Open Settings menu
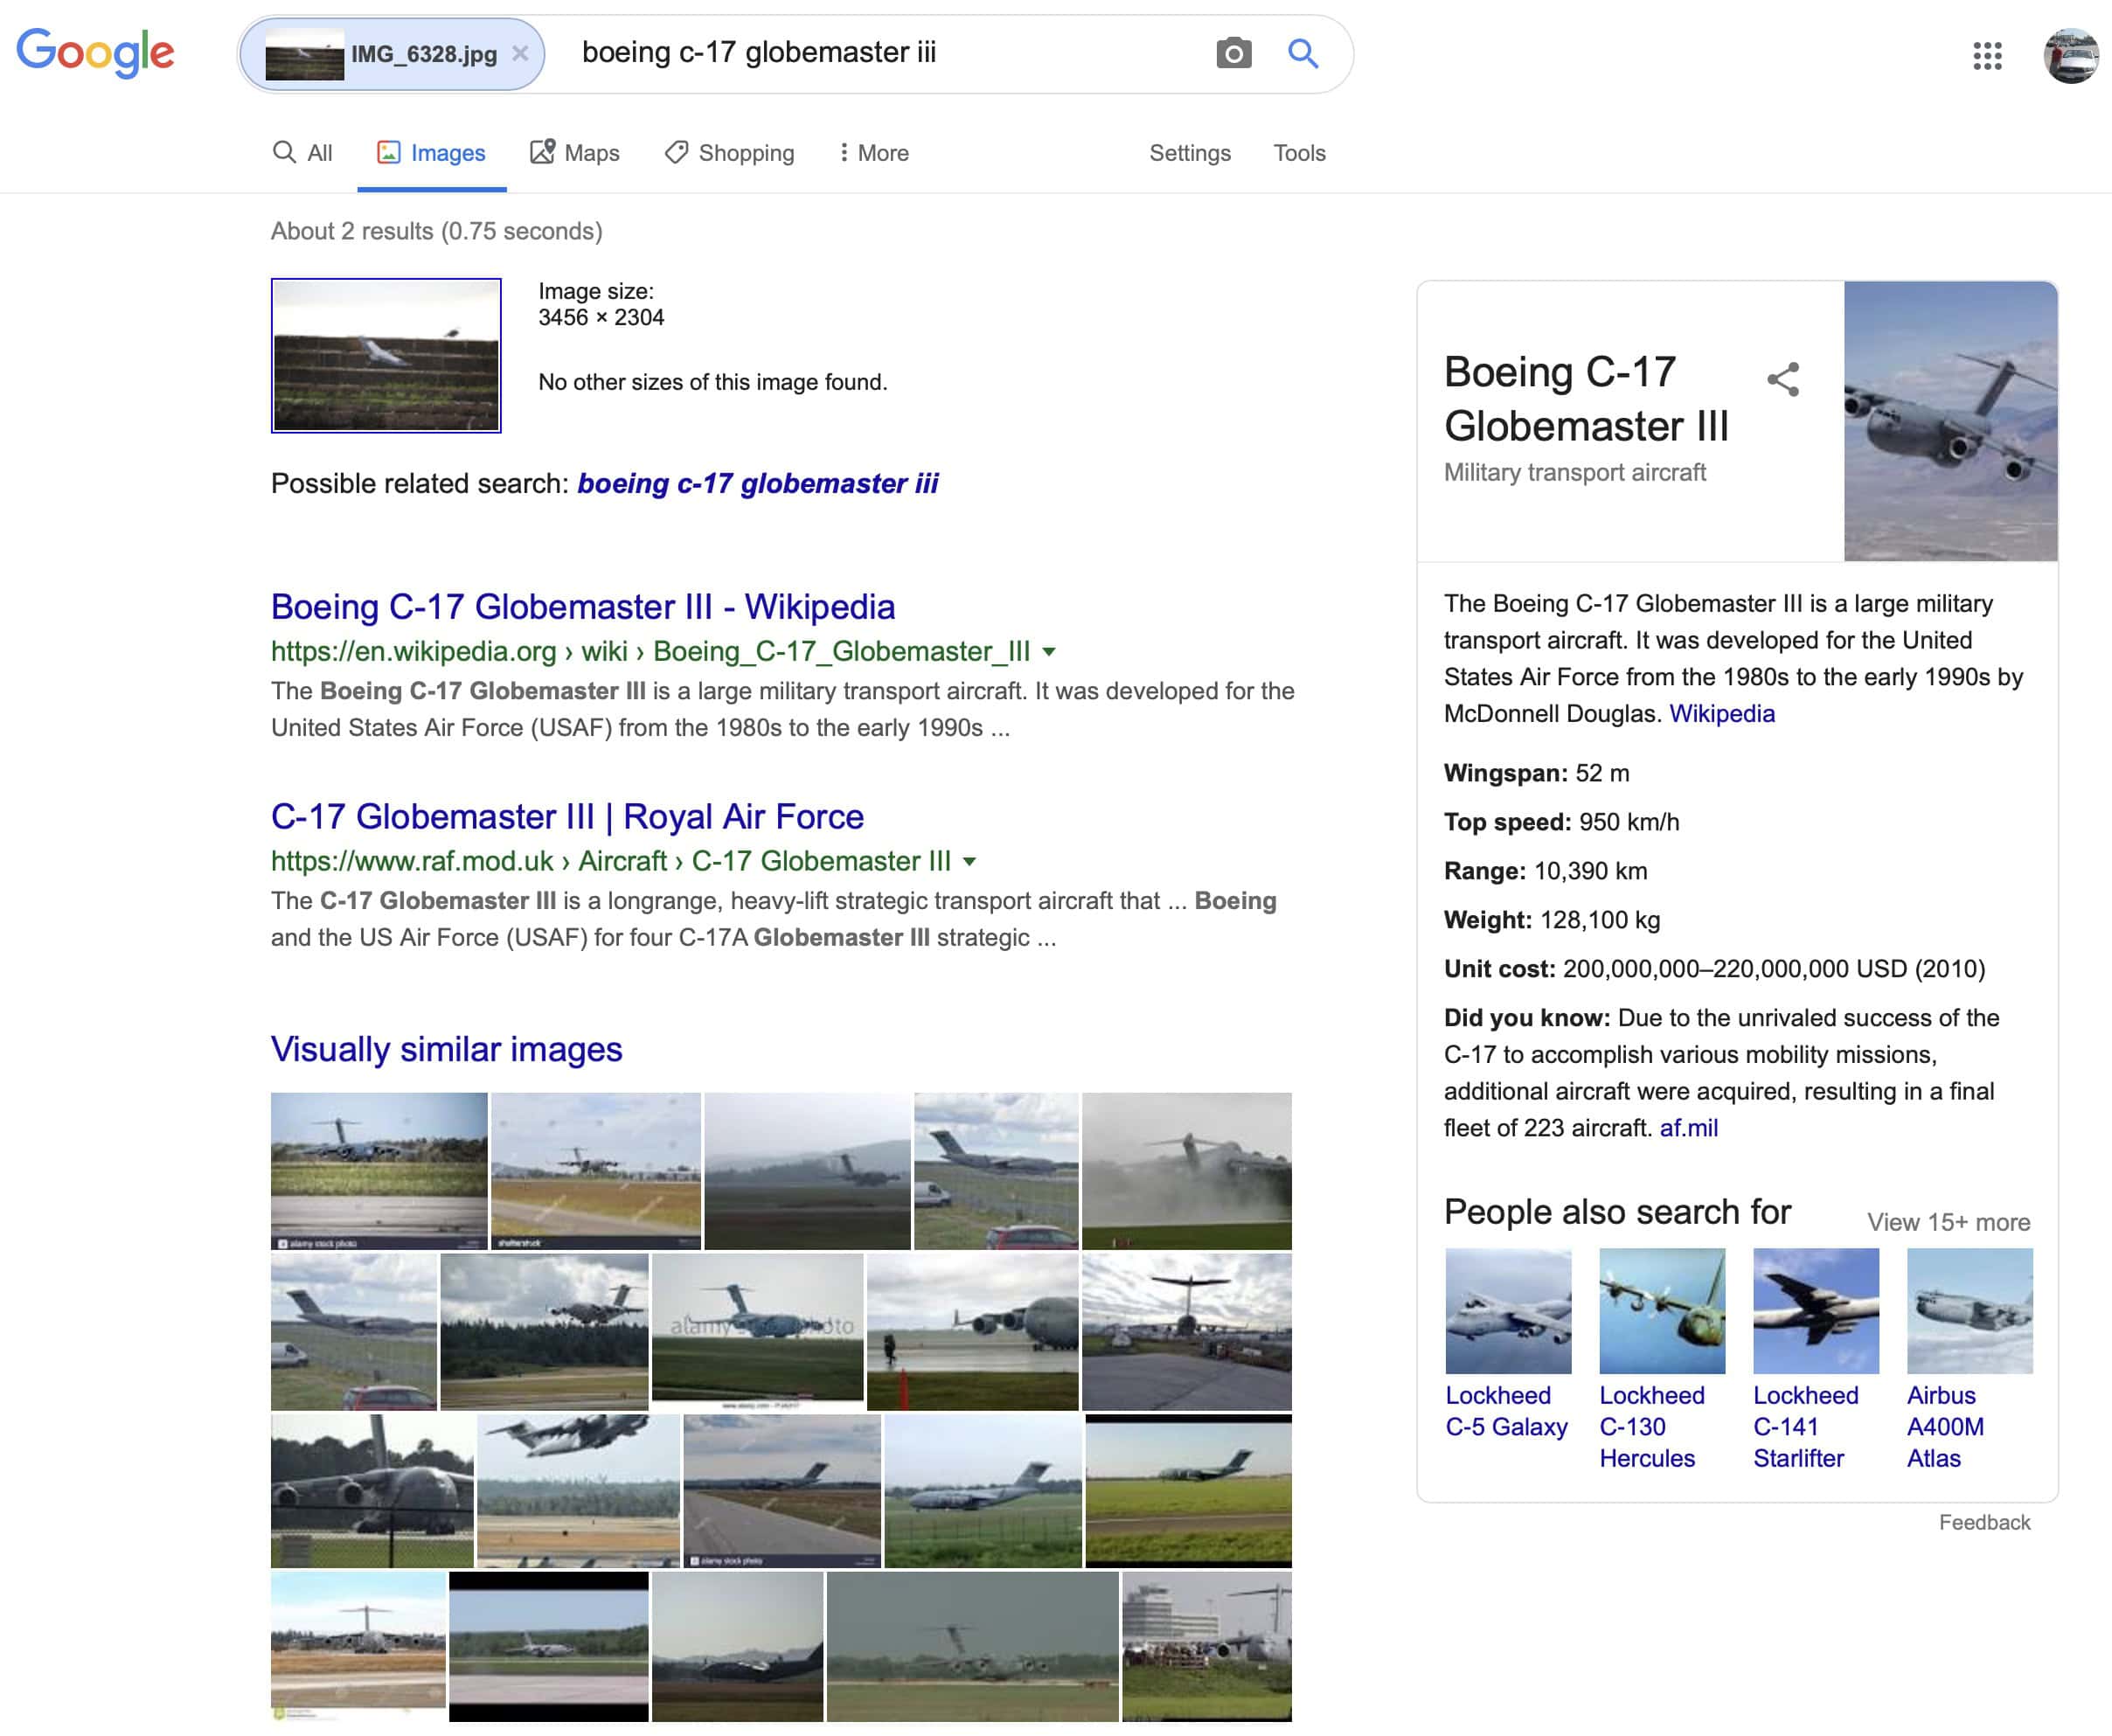This screenshot has height=1736, width=2112. (1190, 153)
